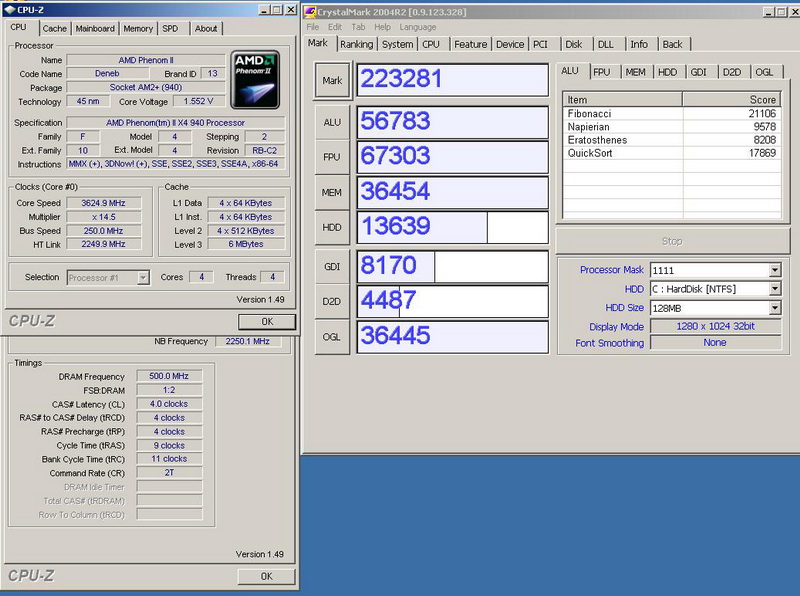Switch to the SPD tab in CPU-Z
Screen dimensions: 800x596
pyautogui.click(x=170, y=29)
